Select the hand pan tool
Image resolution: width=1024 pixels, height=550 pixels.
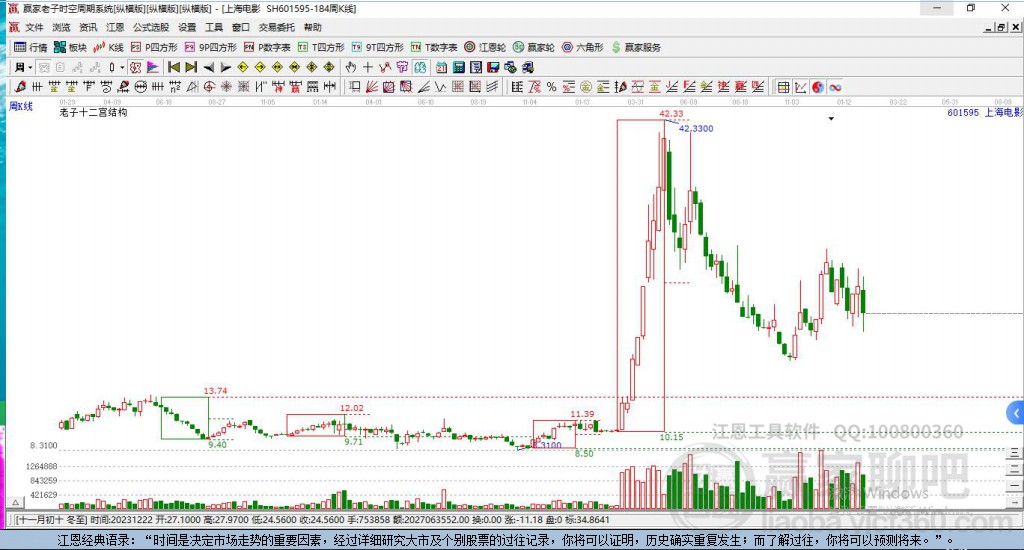(x=351, y=67)
